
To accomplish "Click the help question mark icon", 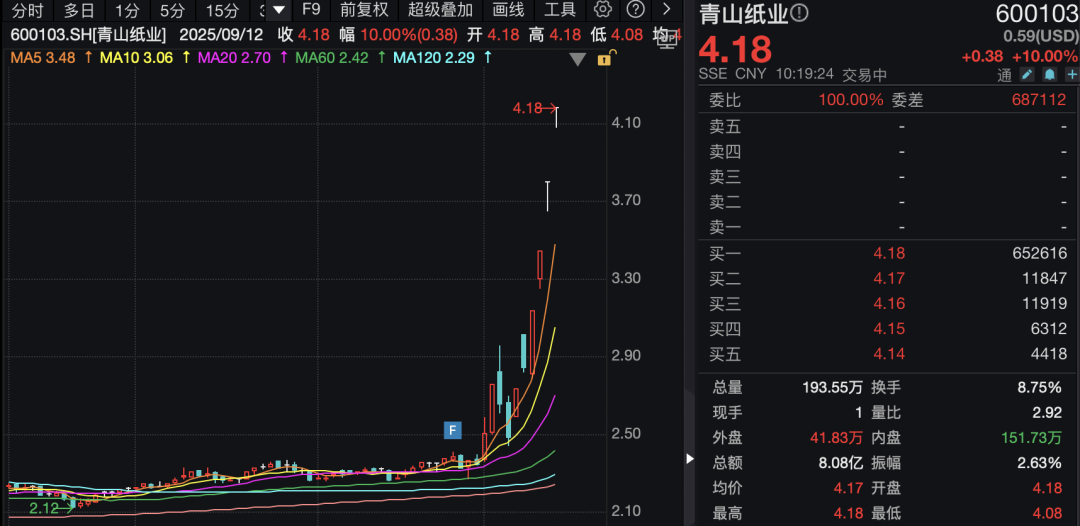I will pyautogui.click(x=635, y=10).
